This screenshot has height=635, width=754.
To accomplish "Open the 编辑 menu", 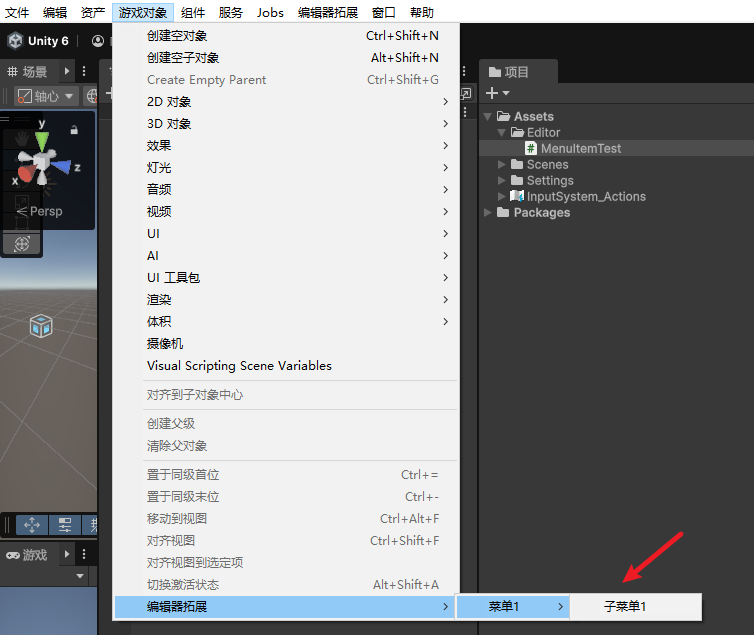I will coord(55,12).
